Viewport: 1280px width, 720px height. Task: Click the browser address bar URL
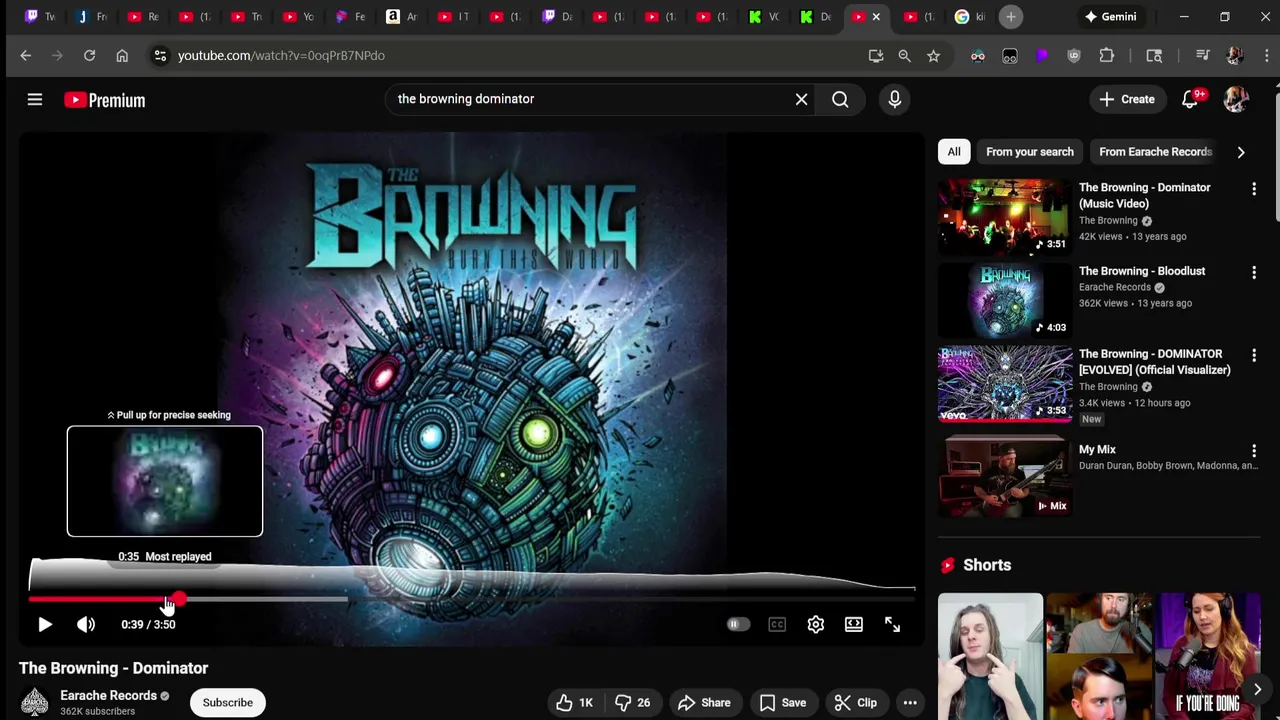(281, 55)
